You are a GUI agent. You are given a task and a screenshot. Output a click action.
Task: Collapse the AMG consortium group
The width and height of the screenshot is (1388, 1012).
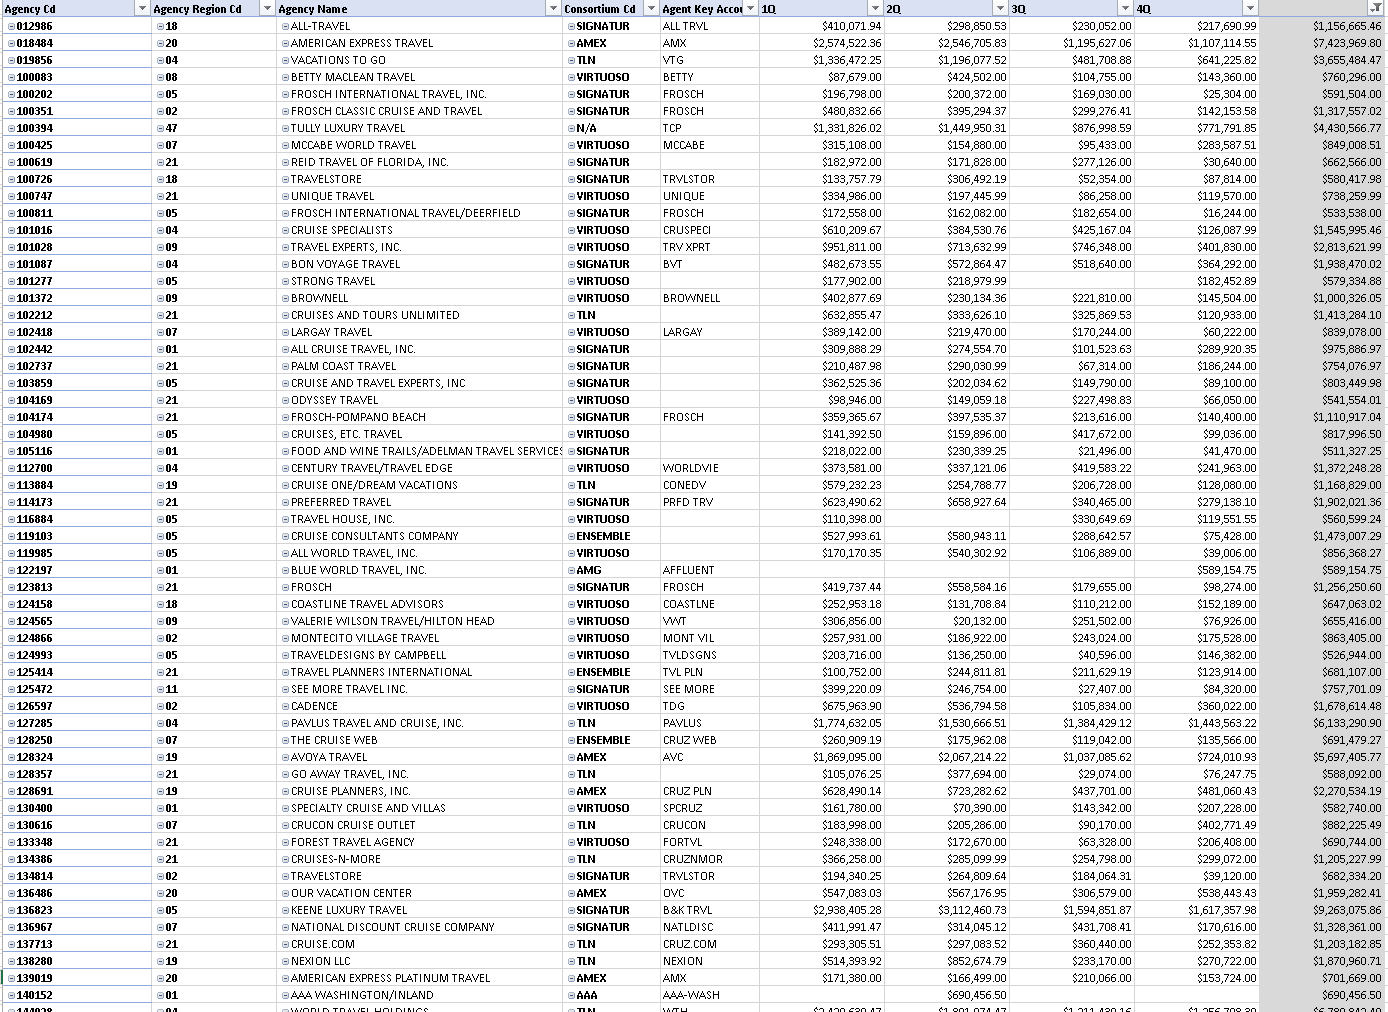tap(571, 571)
